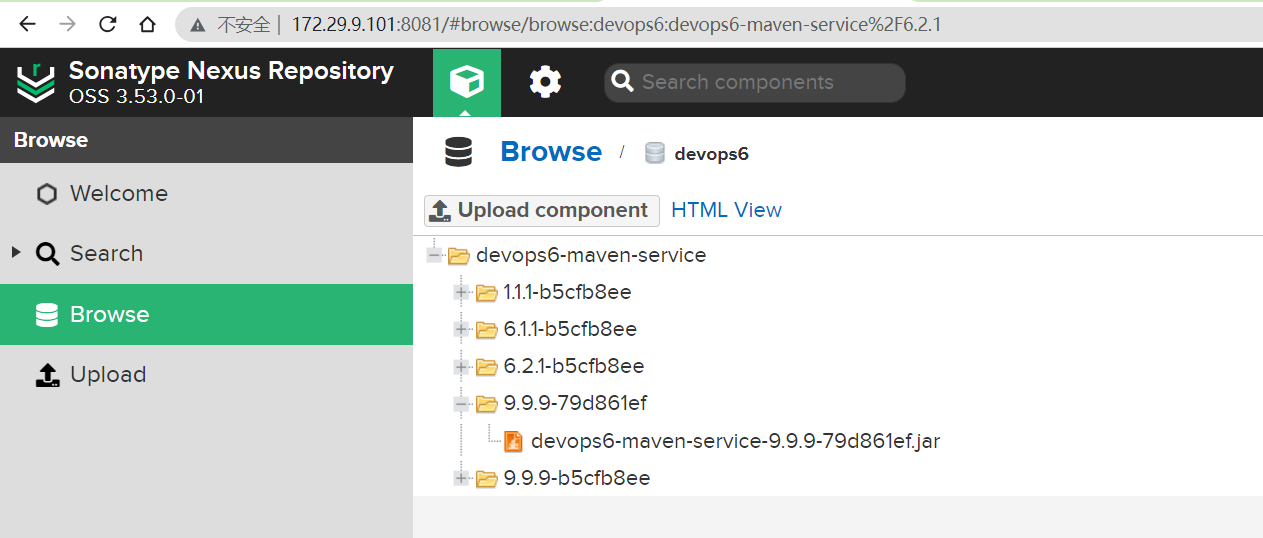Select the 1.1.1-b5cfb8ee tree row

[x=567, y=292]
